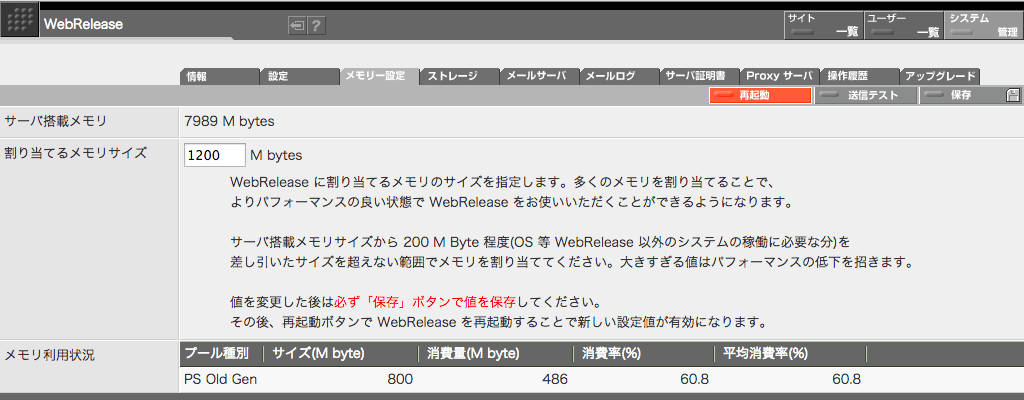
Task: Select the メモリー設定 tab
Action: pos(379,76)
